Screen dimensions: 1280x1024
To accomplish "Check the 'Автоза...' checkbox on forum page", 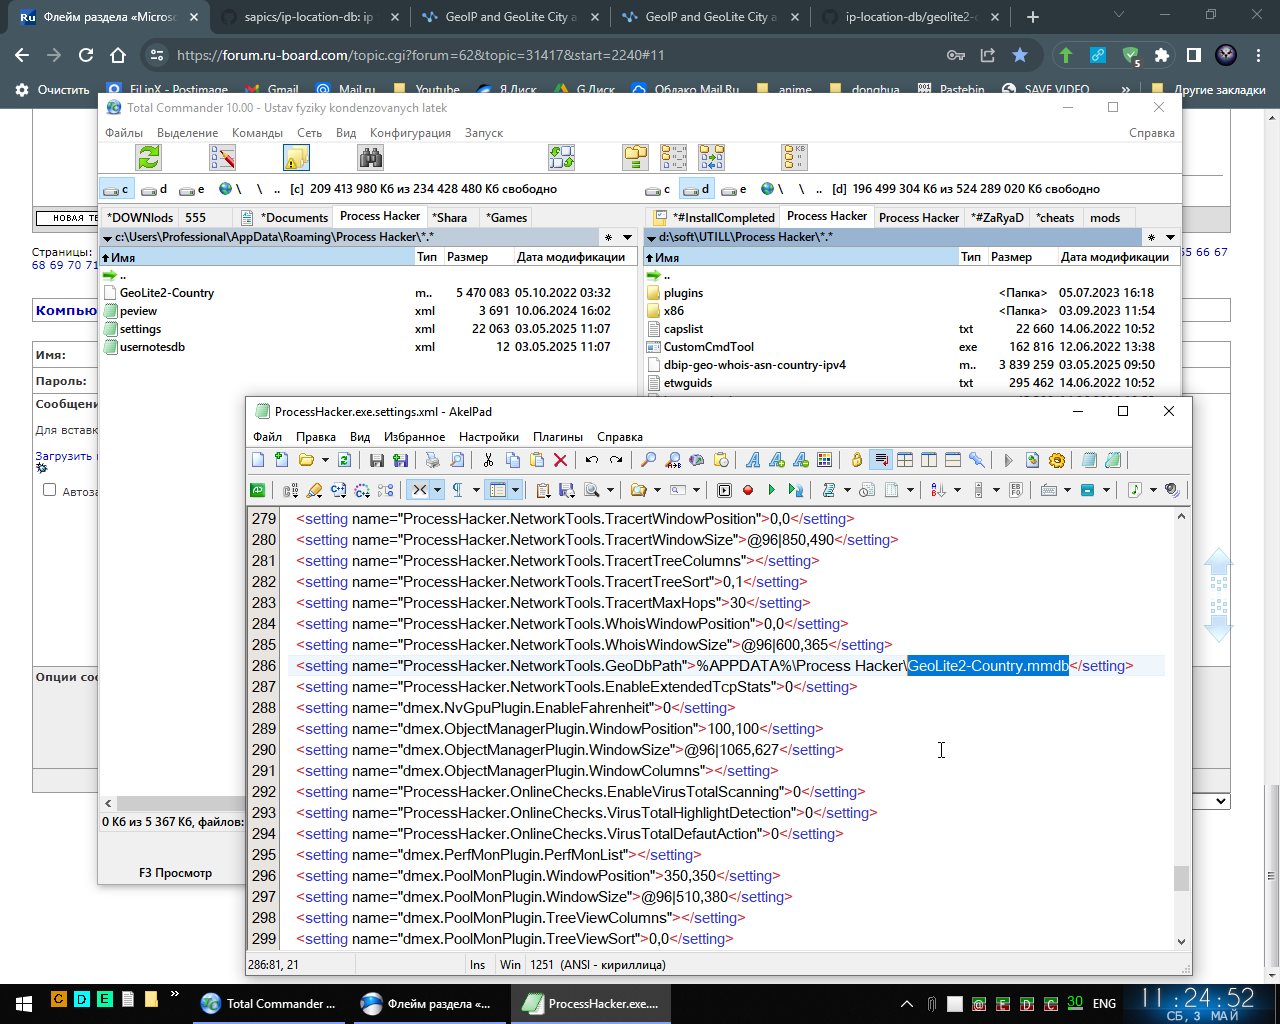I will [x=49, y=490].
